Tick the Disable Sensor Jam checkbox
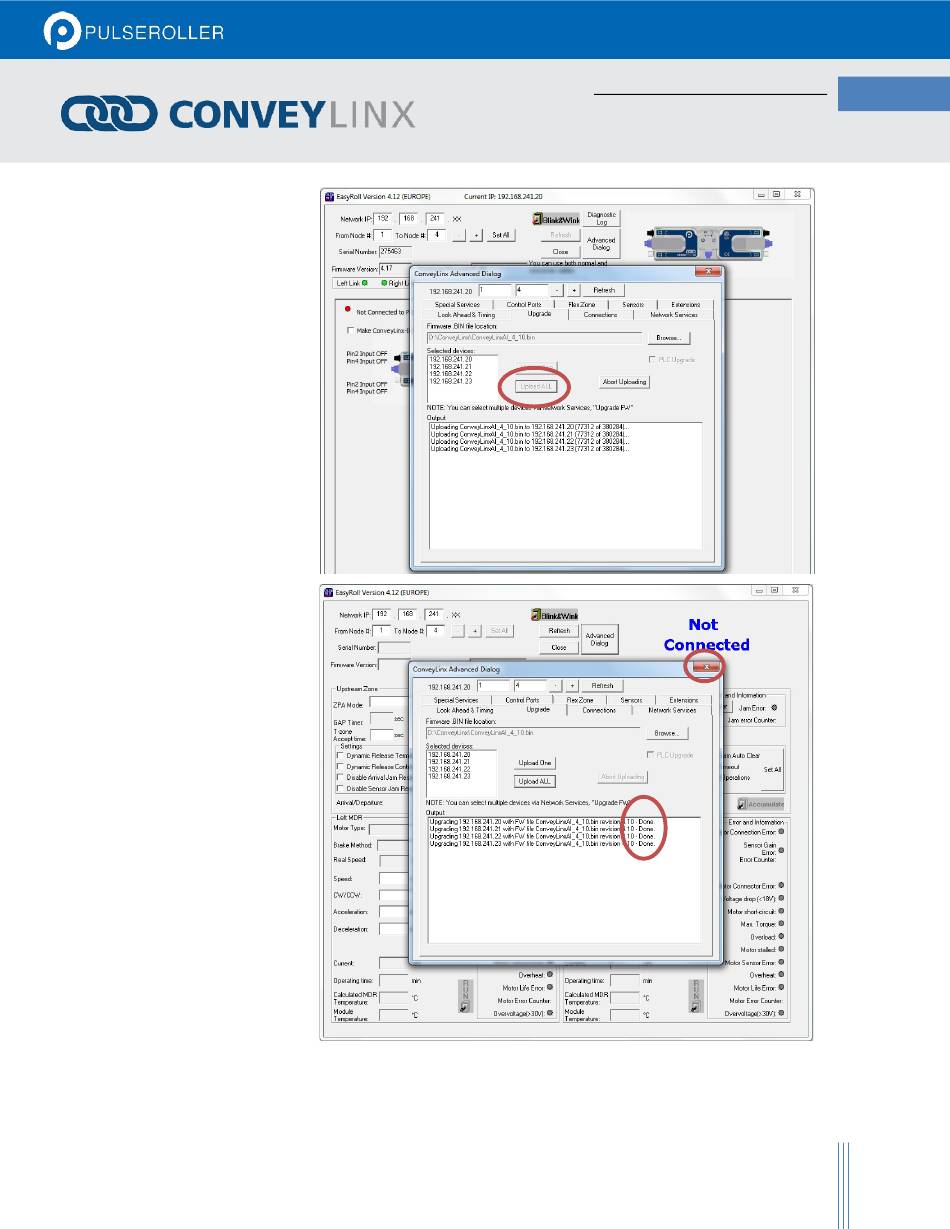This screenshot has height=1229, width=950. (x=342, y=788)
